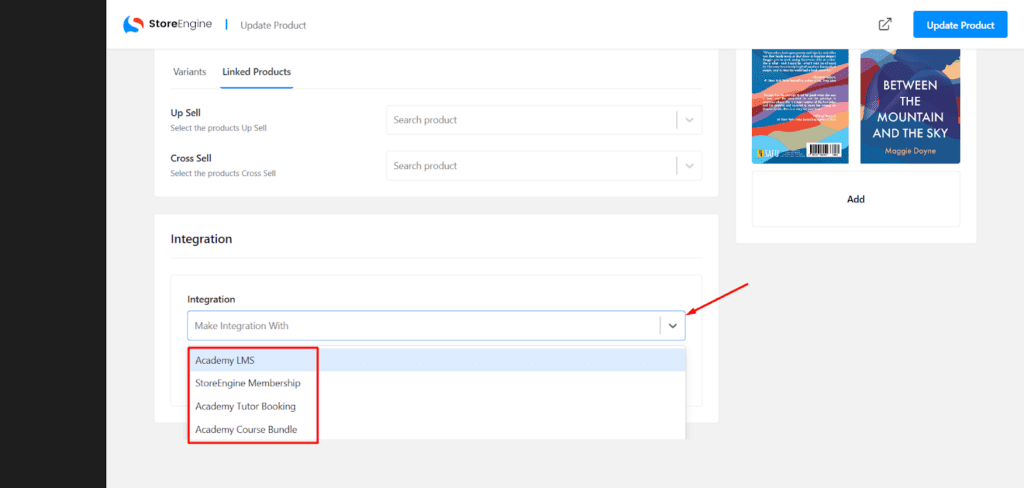The height and width of the screenshot is (488, 1024).
Task: Choose Academy LMS option
Action: click(x=436, y=360)
